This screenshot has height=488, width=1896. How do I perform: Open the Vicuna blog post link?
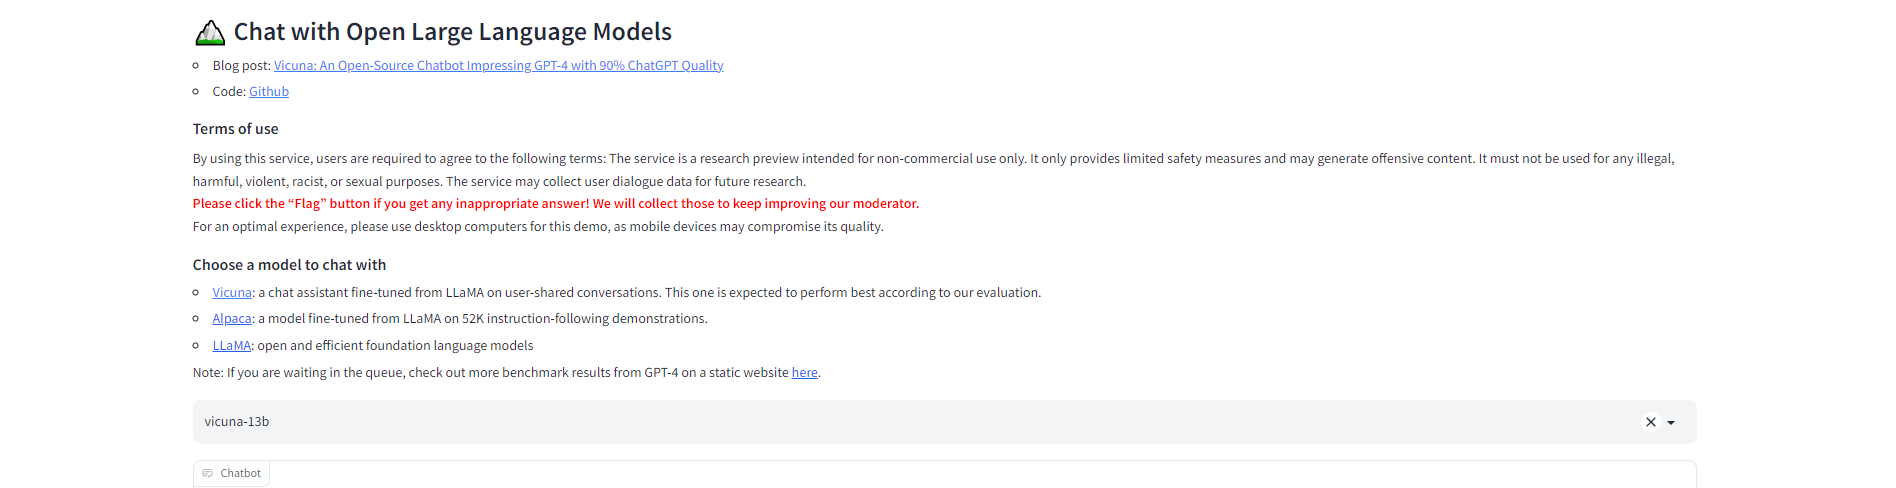[498, 65]
